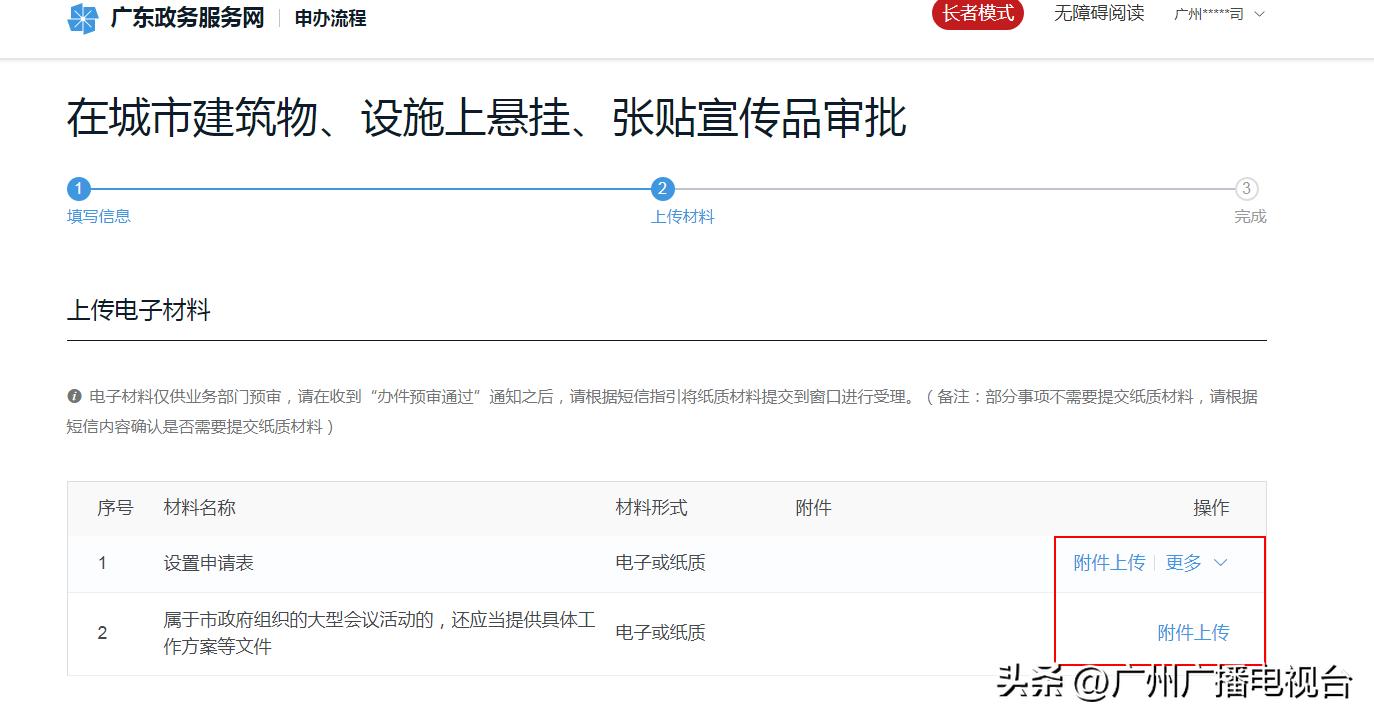Click the 操作 column header

[1211, 507]
